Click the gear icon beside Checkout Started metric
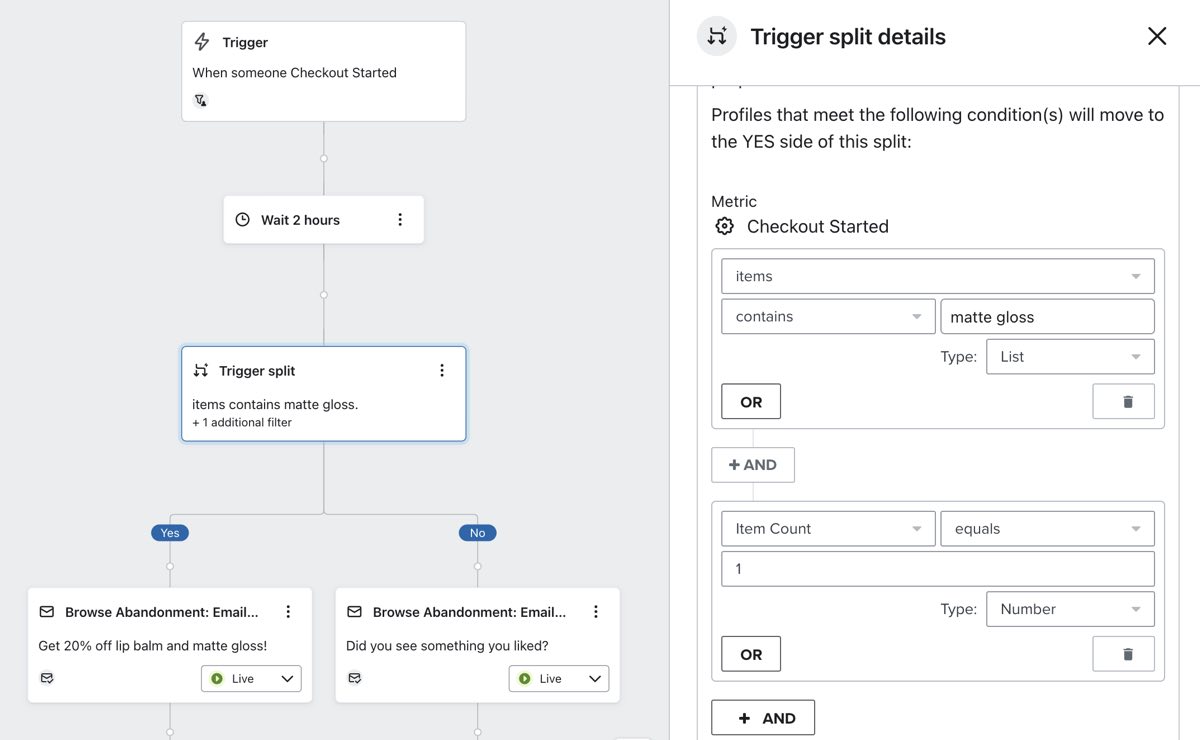This screenshot has height=740, width=1200. click(724, 225)
